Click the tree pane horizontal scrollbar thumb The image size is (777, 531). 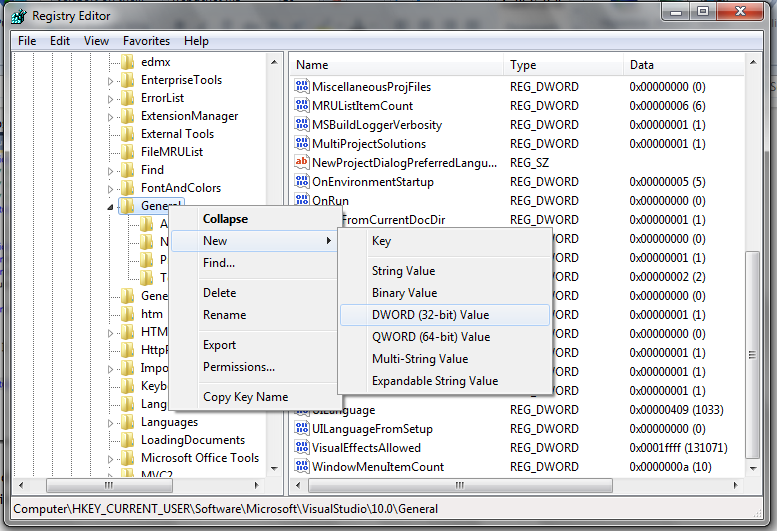[x=110, y=485]
